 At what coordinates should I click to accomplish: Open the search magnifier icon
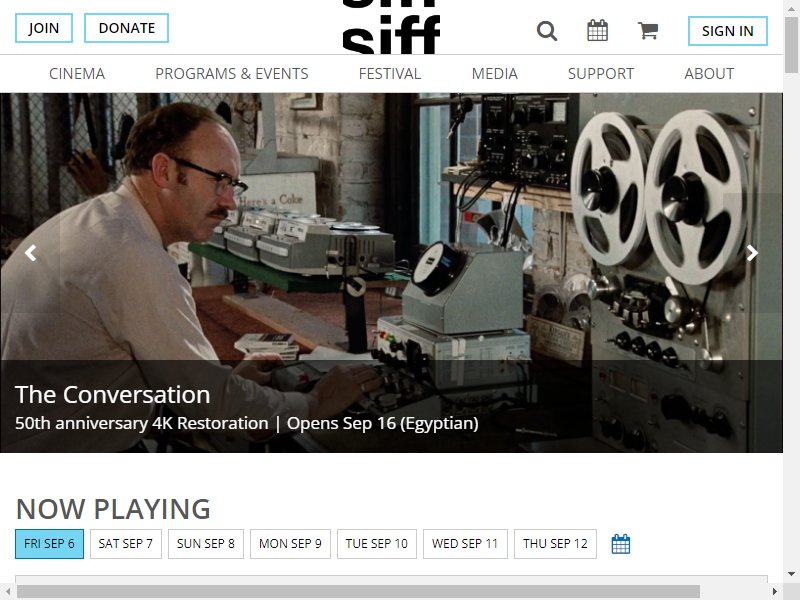pyautogui.click(x=546, y=31)
